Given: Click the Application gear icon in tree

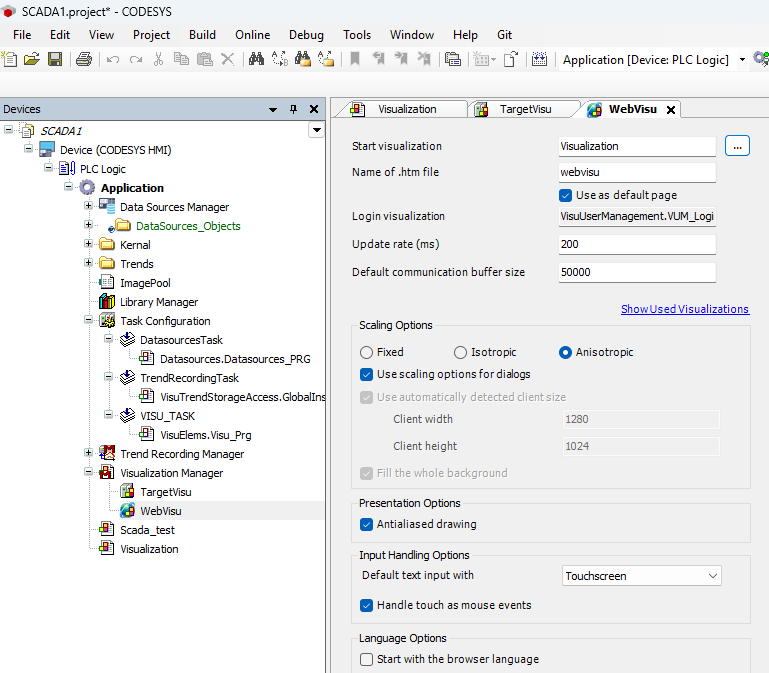Looking at the screenshot, I should pyautogui.click(x=87, y=187).
